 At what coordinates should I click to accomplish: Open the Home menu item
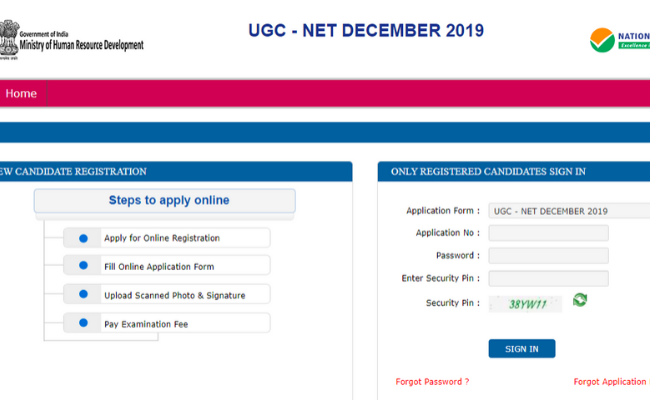pyautogui.click(x=21, y=94)
